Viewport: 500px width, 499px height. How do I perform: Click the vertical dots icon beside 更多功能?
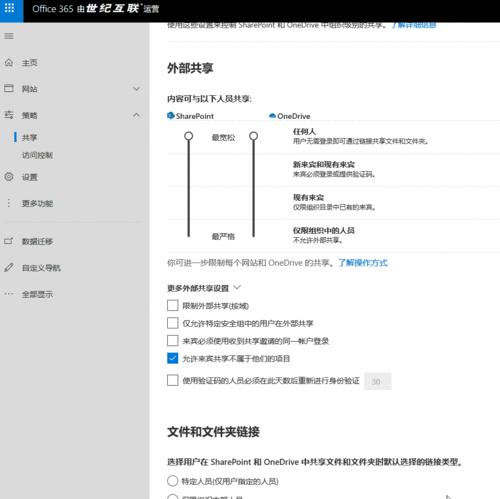[9, 203]
